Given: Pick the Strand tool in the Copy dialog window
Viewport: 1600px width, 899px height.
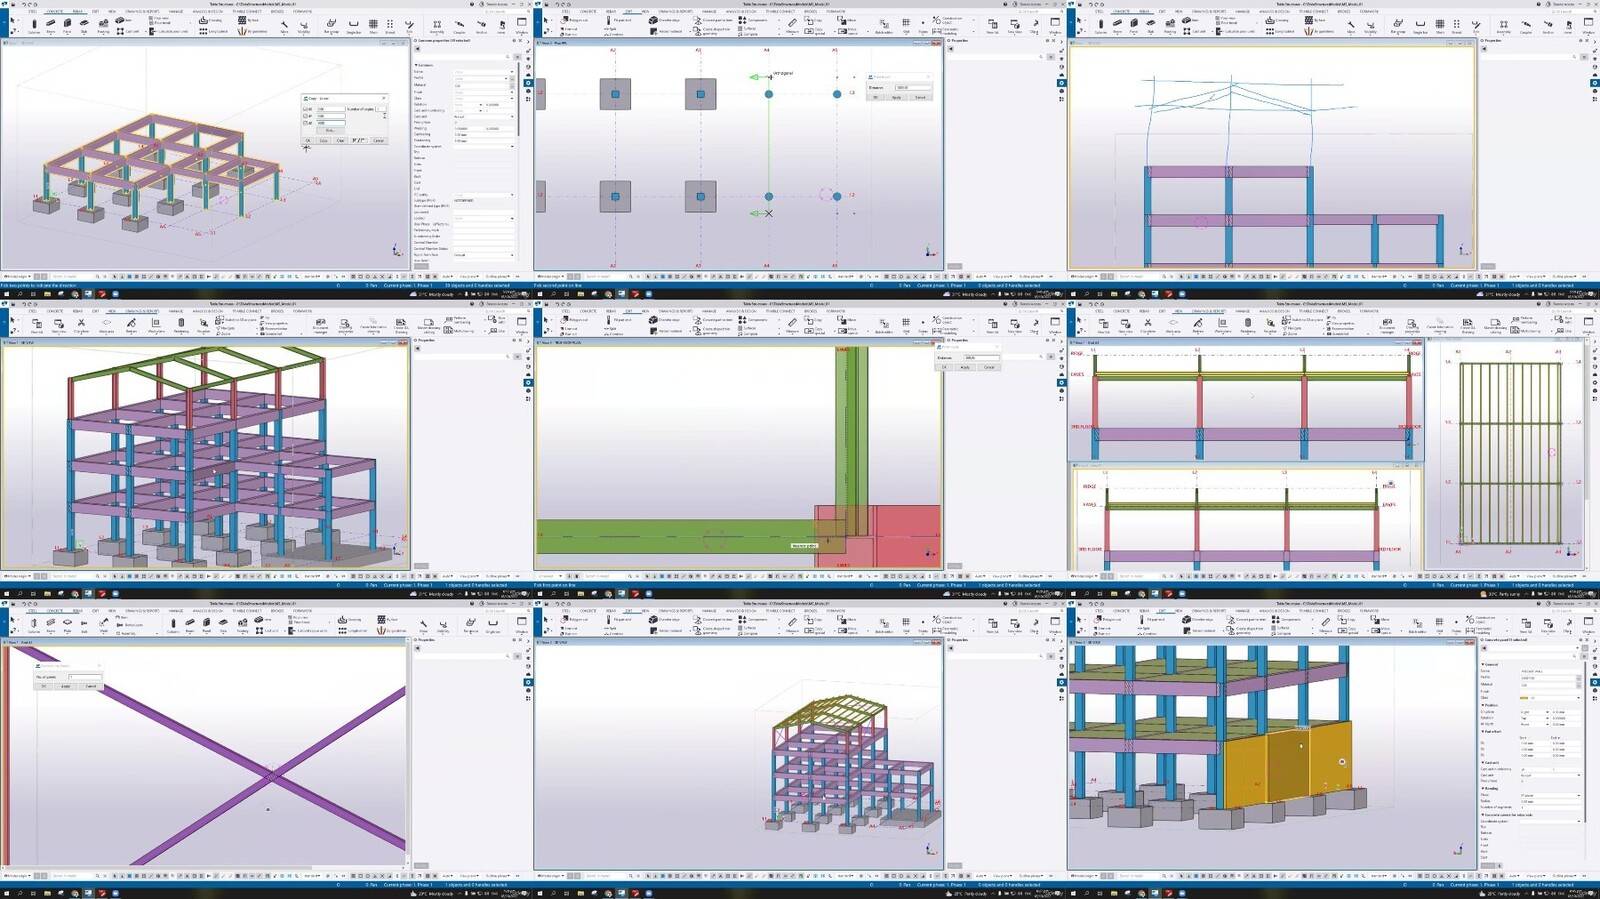Looking at the screenshot, I should [390, 25].
